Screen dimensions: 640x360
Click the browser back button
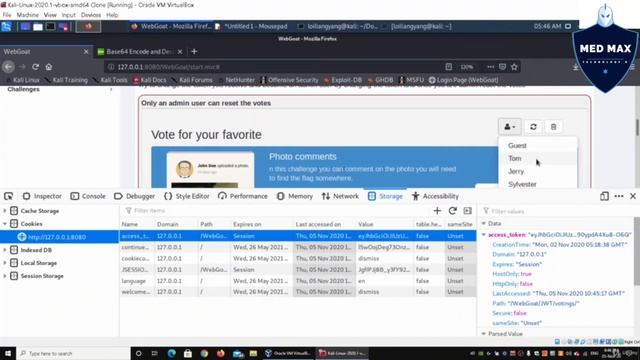tap(8, 67)
